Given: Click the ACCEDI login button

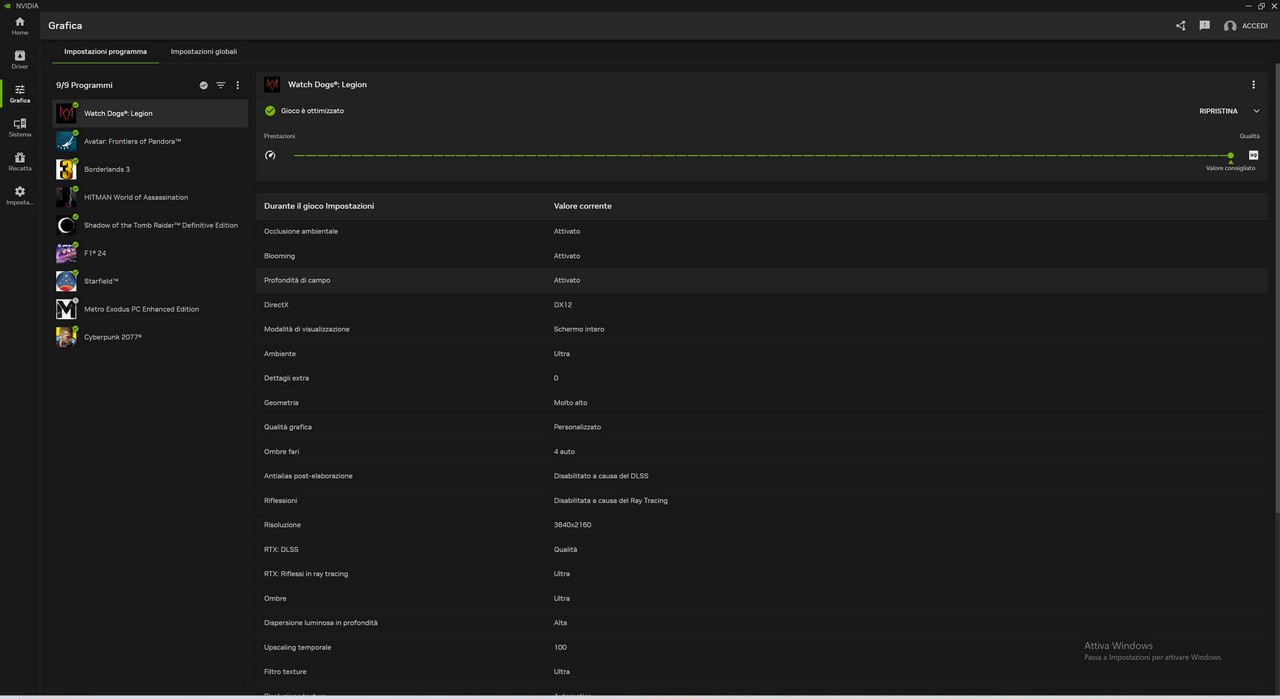Looking at the screenshot, I should pos(1246,26).
